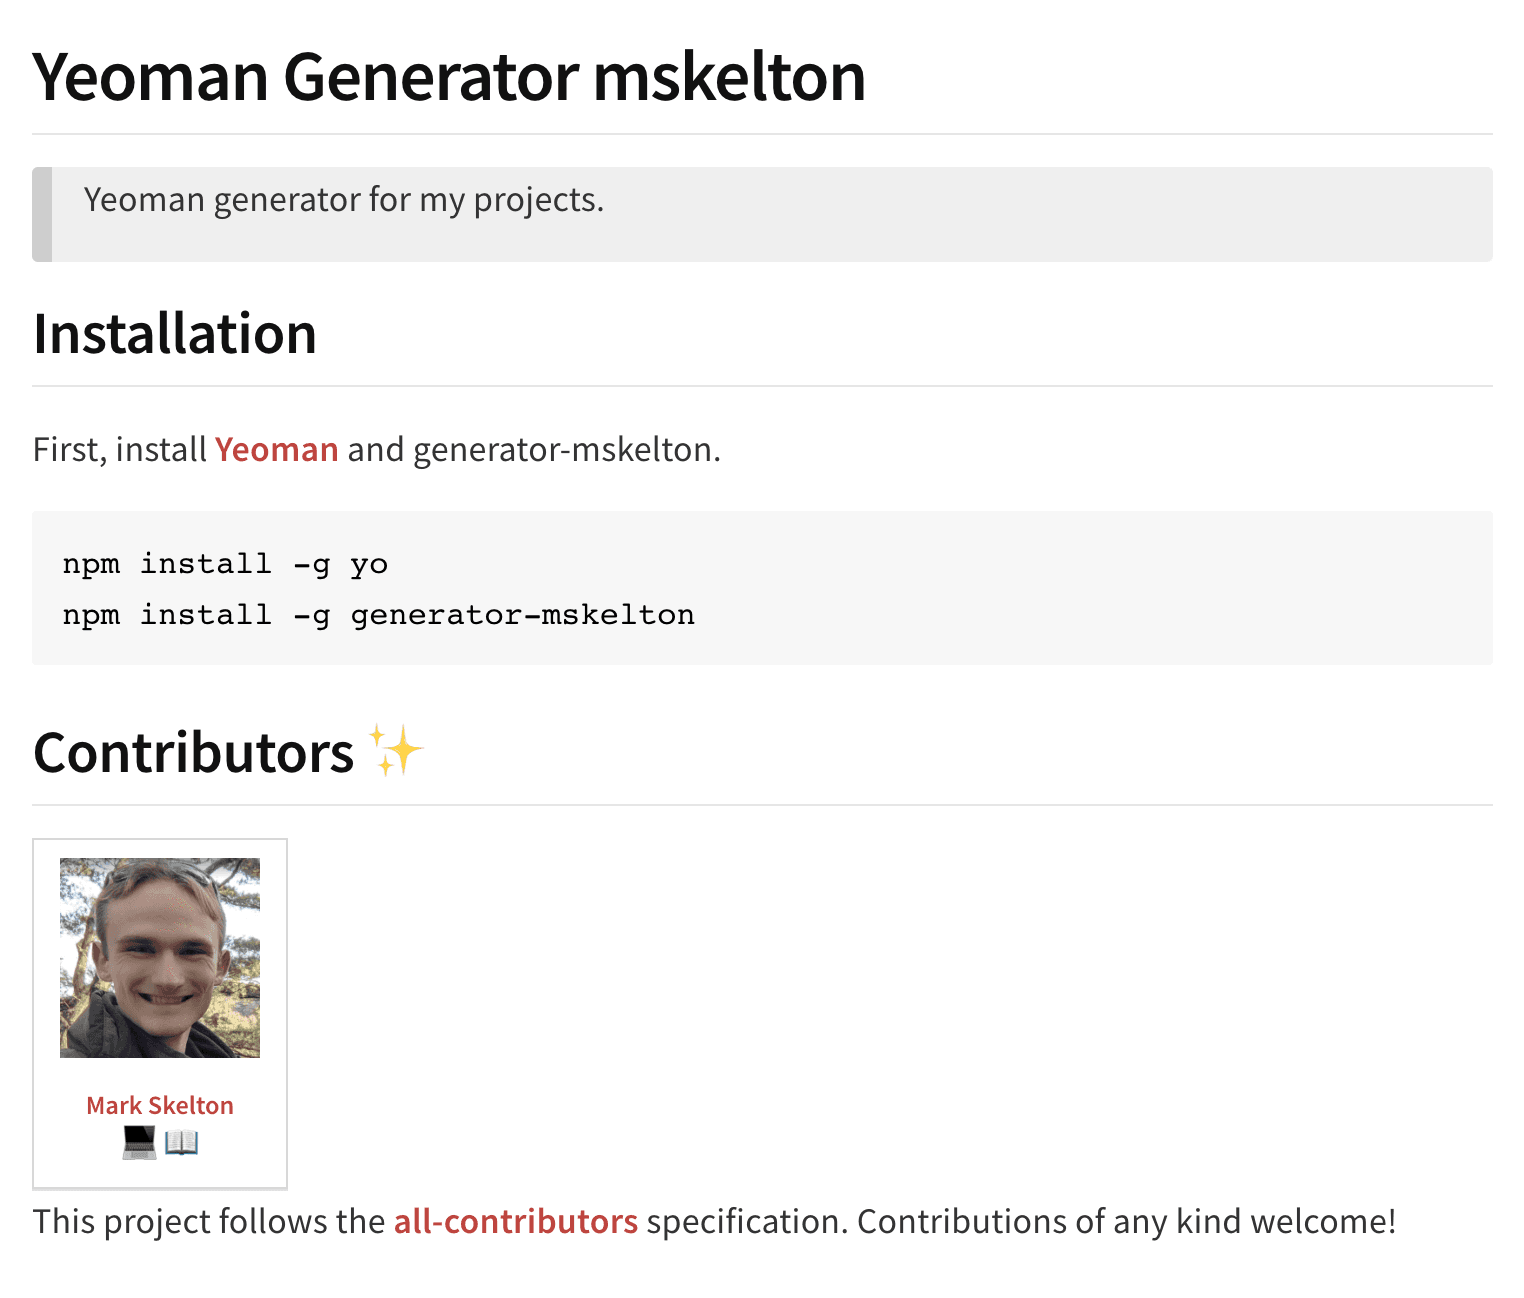
Task: Visit the Mark Skelton name link
Action: 160,1105
